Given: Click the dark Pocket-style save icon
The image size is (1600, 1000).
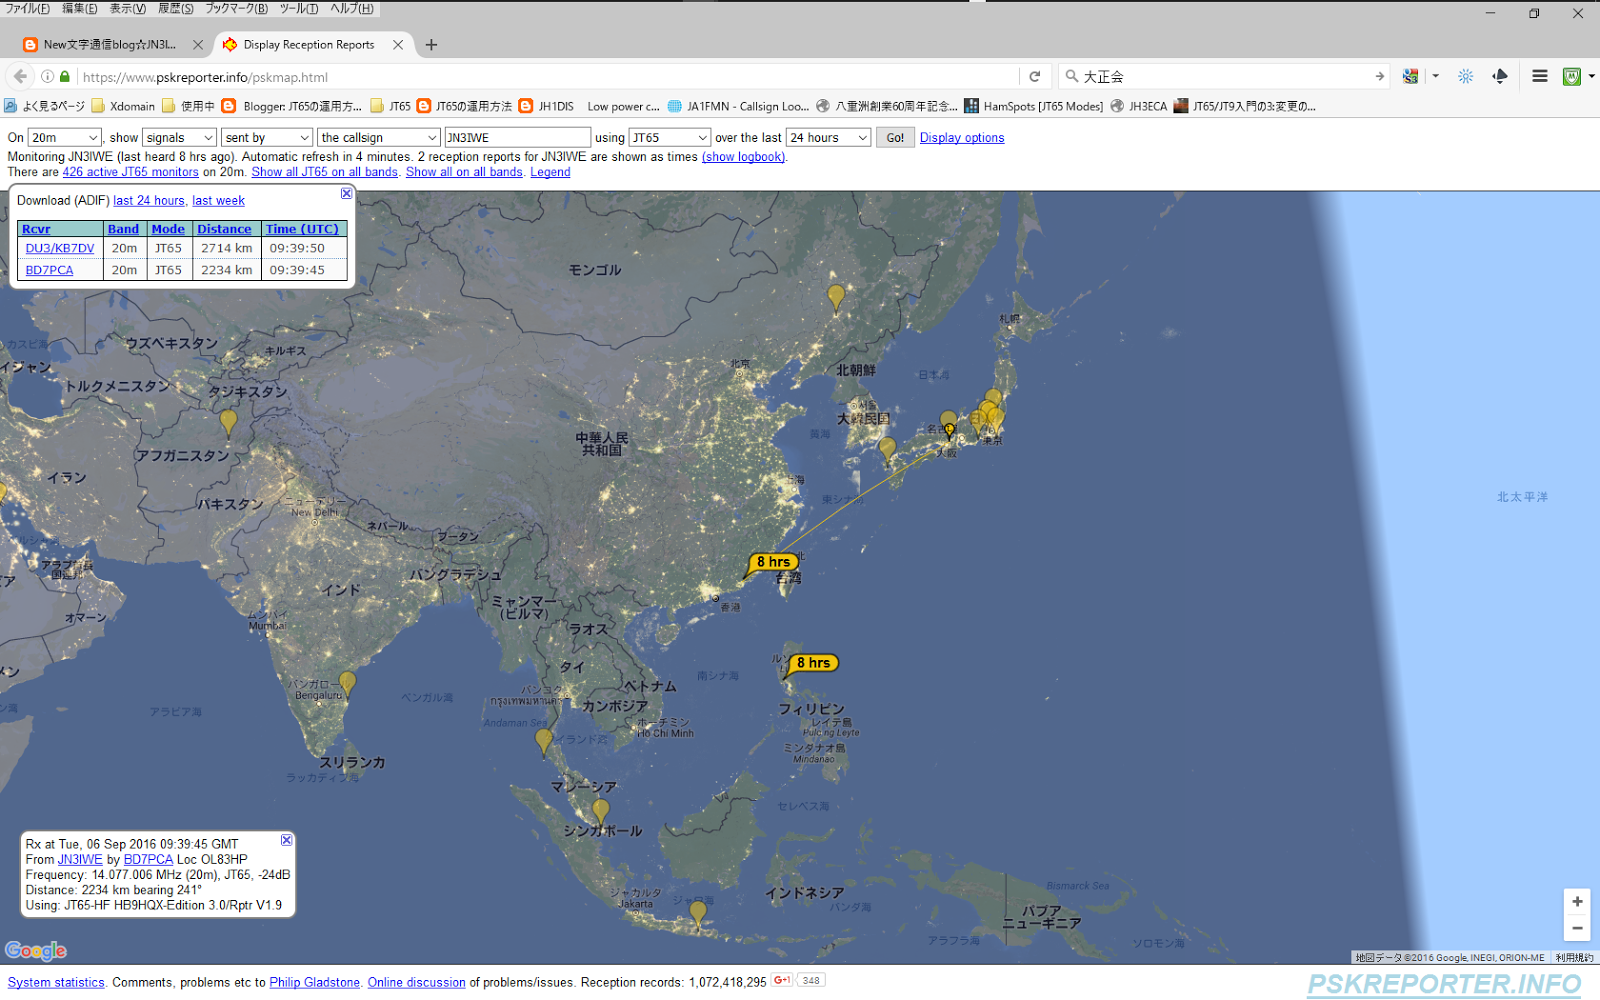Looking at the screenshot, I should [1499, 76].
